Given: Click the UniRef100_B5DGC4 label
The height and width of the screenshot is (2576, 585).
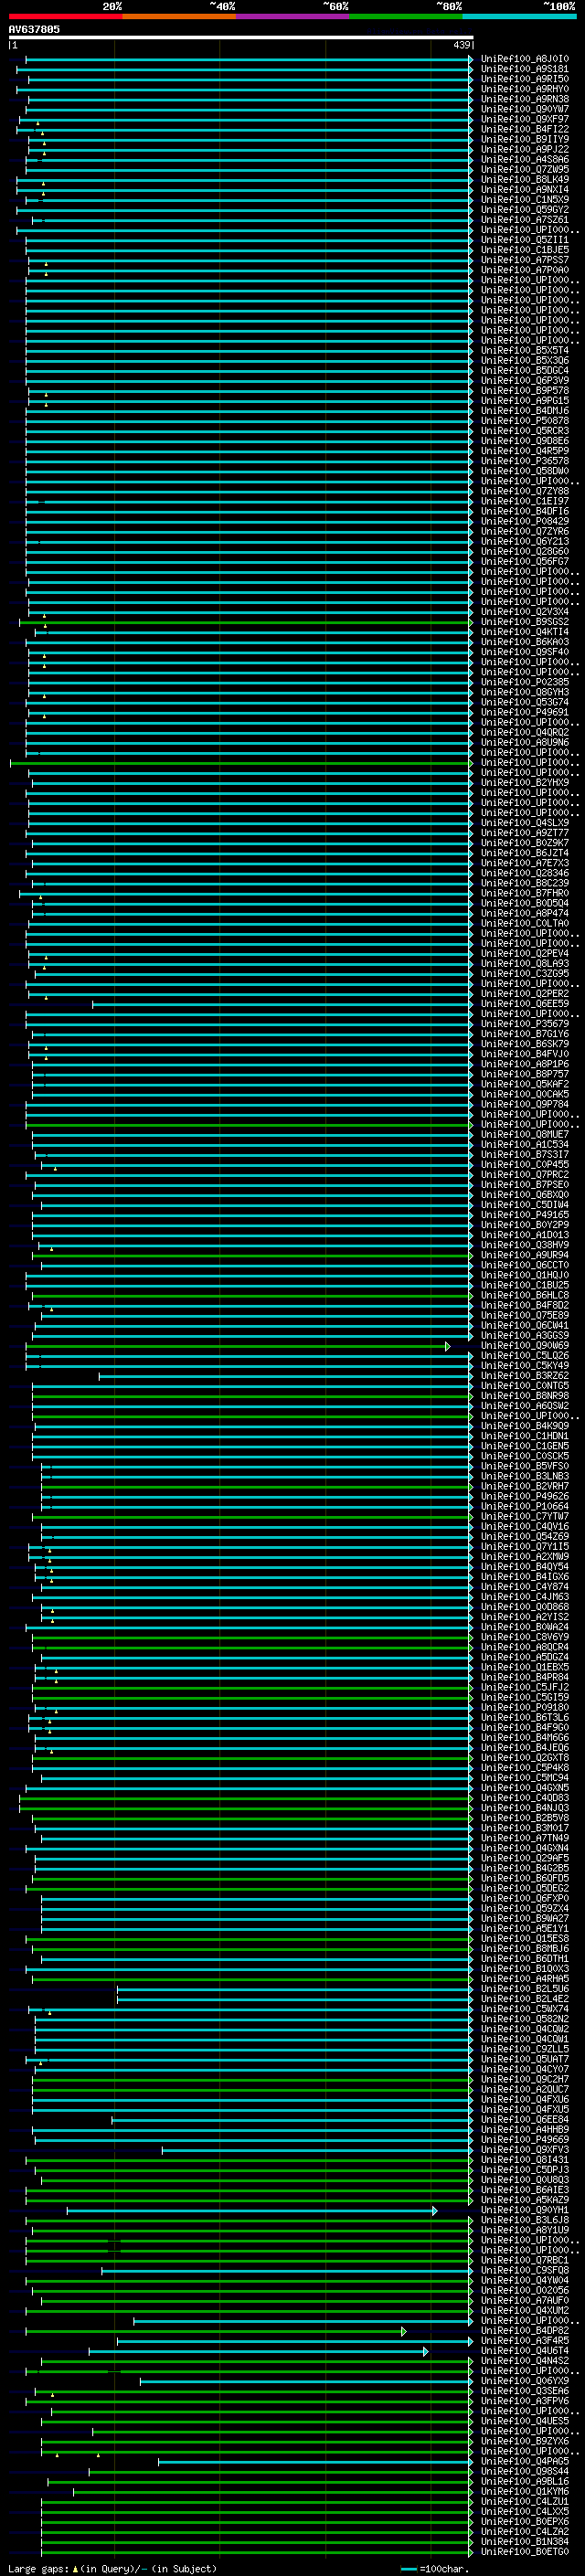Looking at the screenshot, I should [525, 370].
